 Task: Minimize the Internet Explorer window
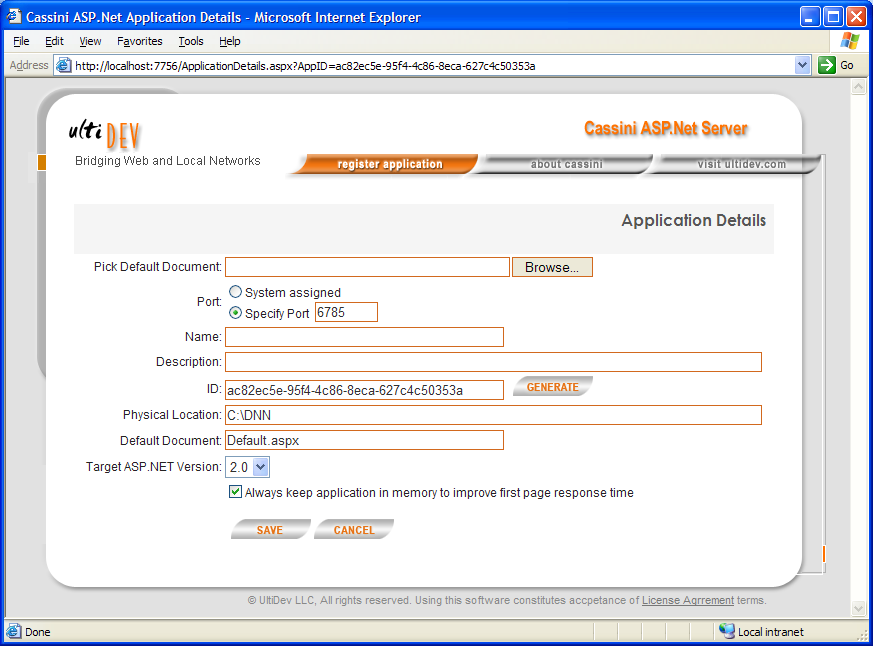click(810, 17)
